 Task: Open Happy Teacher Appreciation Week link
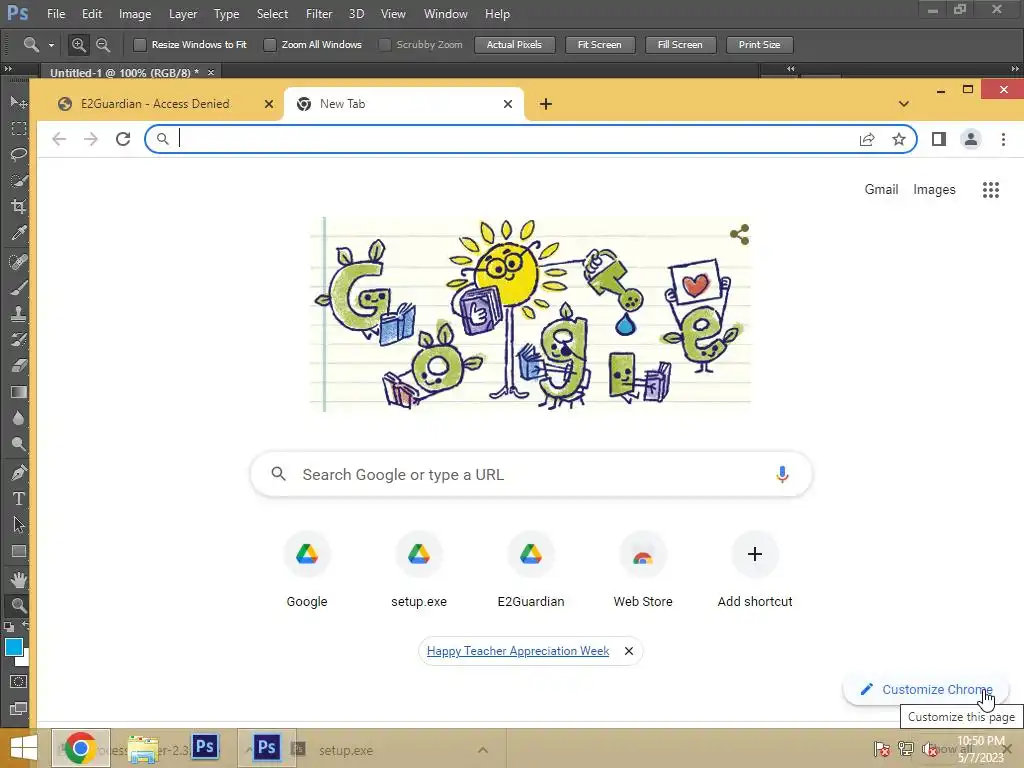coord(517,651)
